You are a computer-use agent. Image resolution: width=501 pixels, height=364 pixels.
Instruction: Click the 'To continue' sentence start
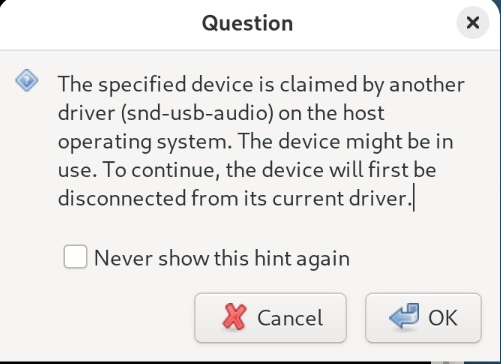[x=161, y=170]
